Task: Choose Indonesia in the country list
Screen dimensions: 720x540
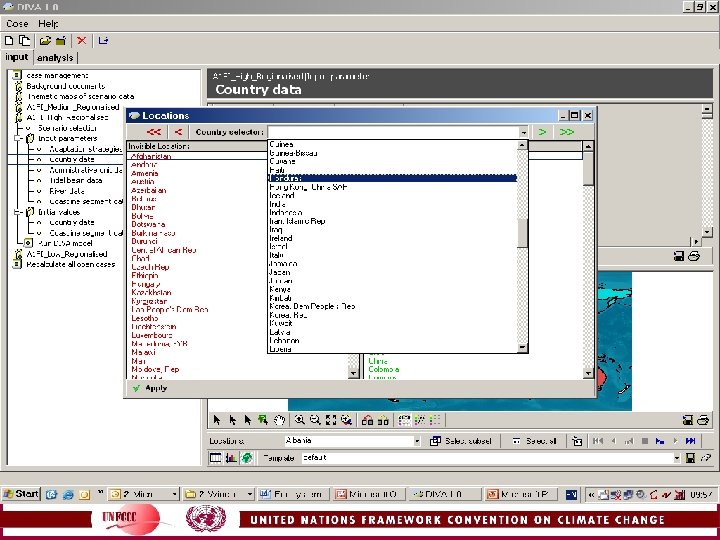Action: 286,213
